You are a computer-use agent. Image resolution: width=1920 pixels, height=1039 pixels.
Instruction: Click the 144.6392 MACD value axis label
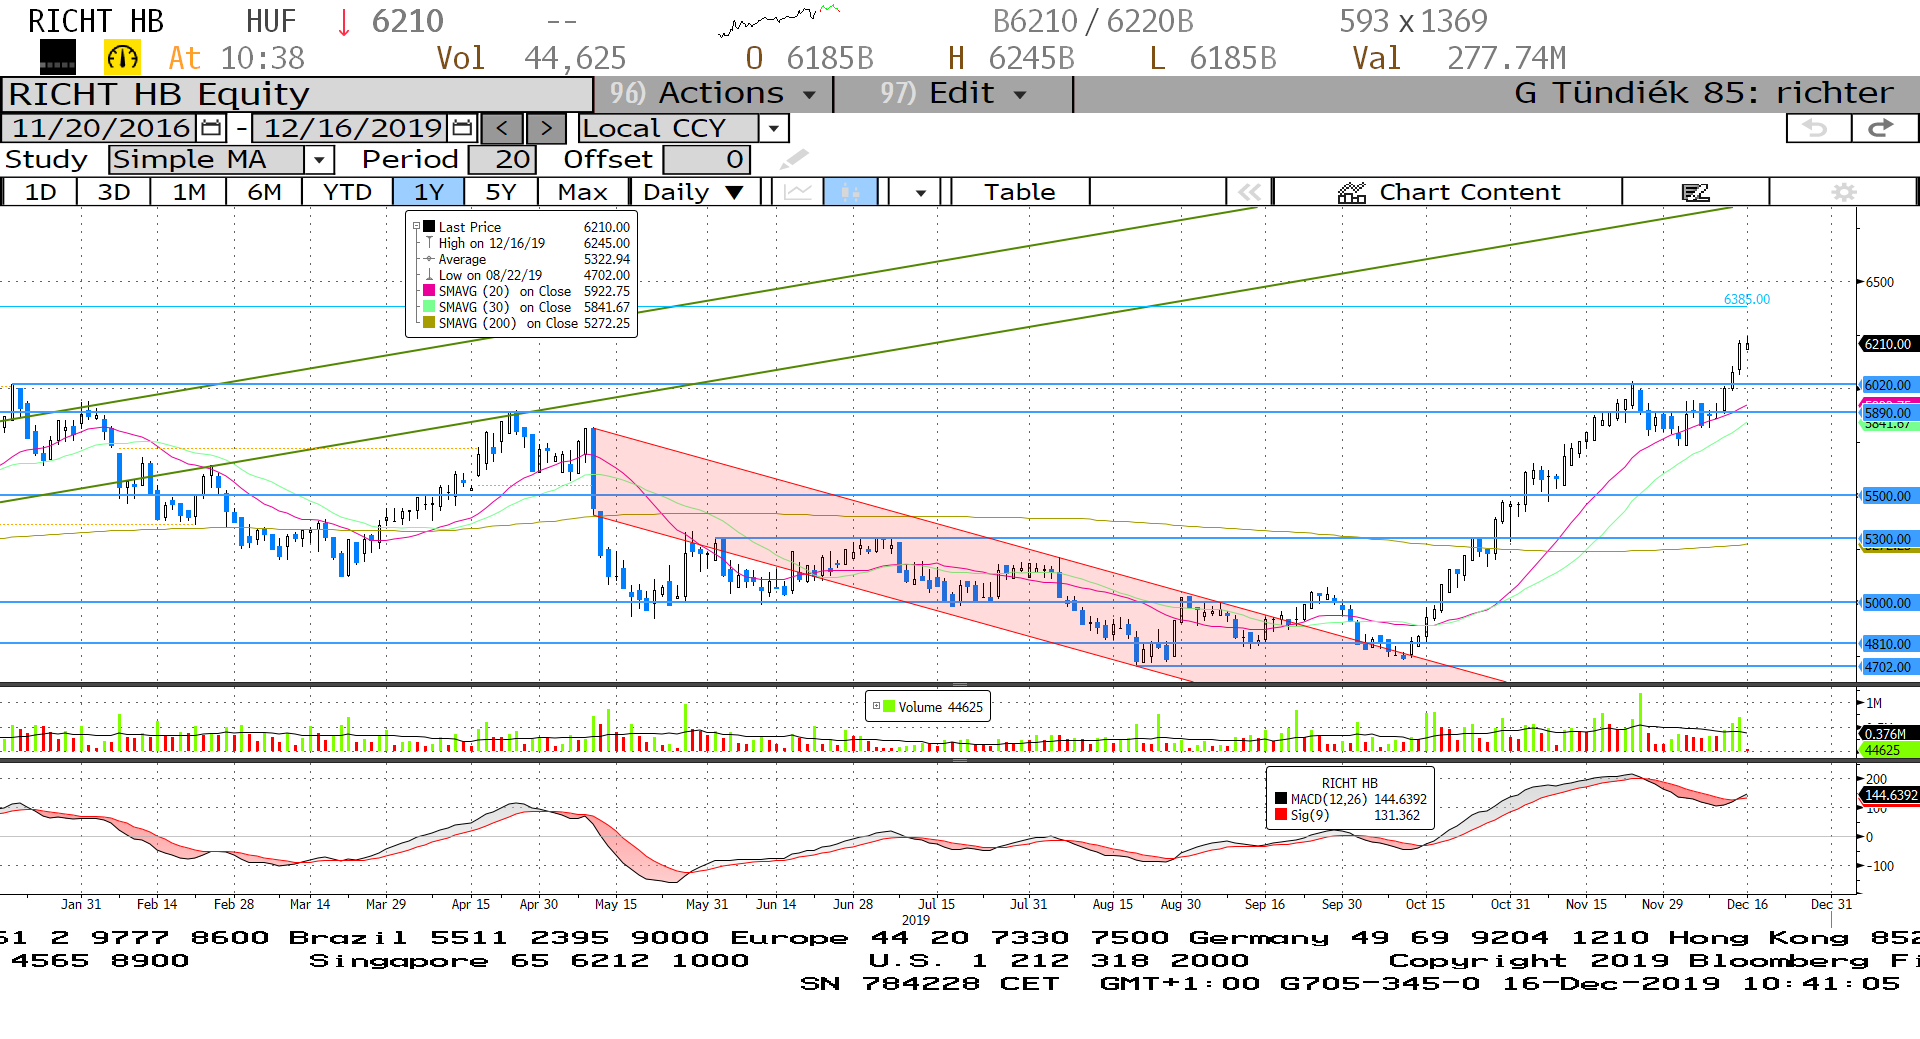(1889, 795)
